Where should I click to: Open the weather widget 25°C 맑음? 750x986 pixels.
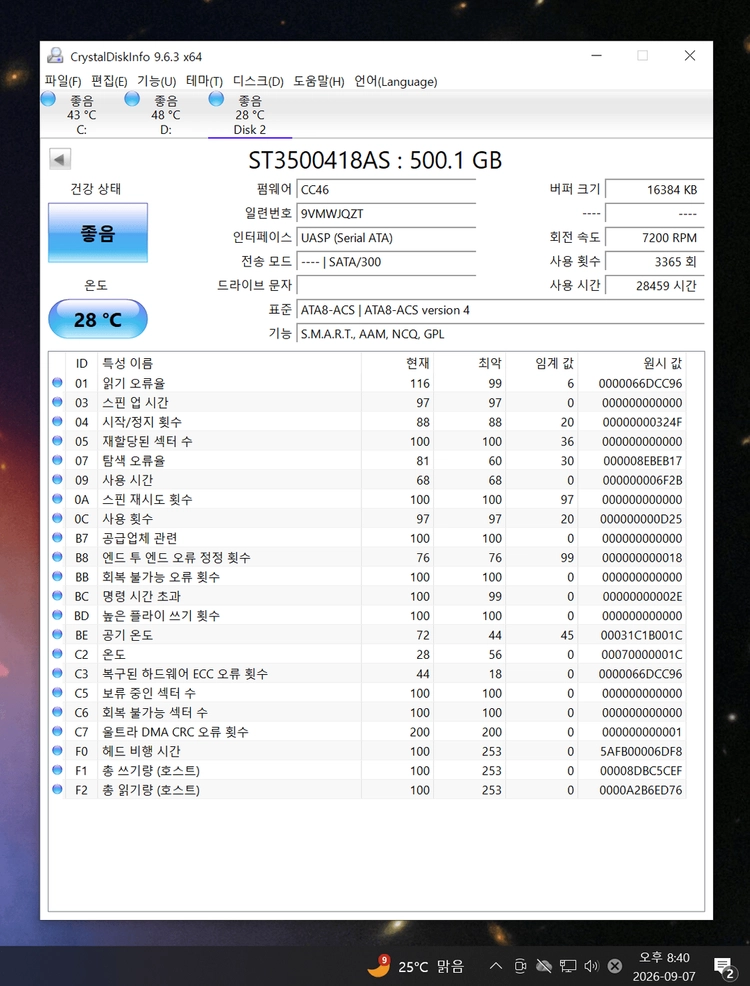tap(416, 966)
